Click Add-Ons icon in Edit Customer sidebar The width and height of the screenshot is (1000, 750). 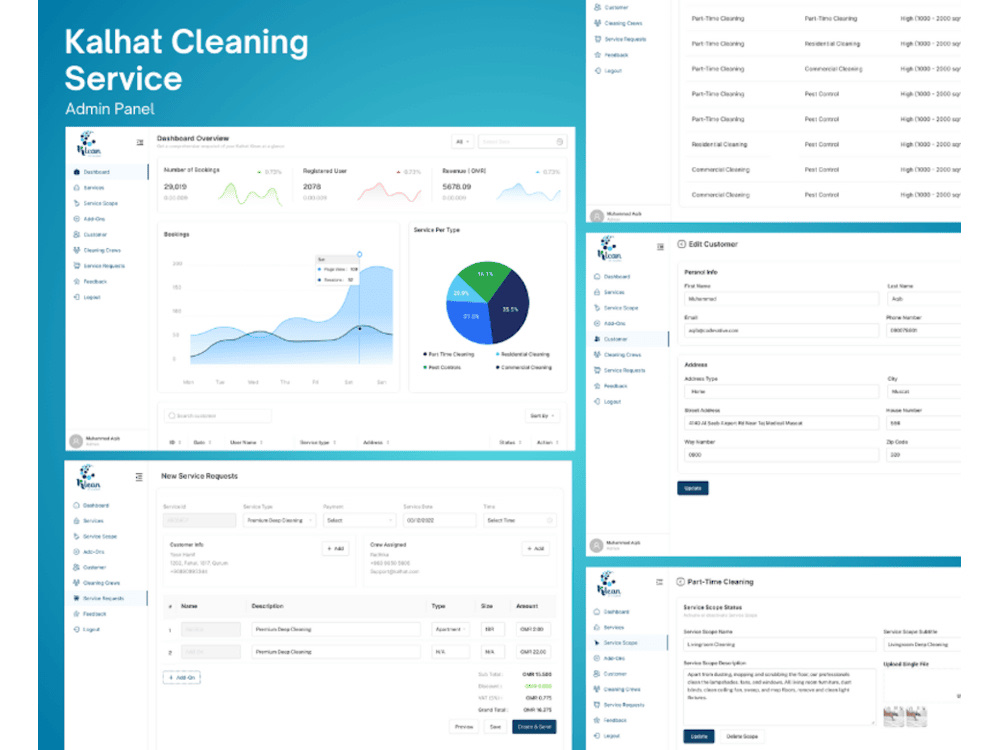coord(597,323)
